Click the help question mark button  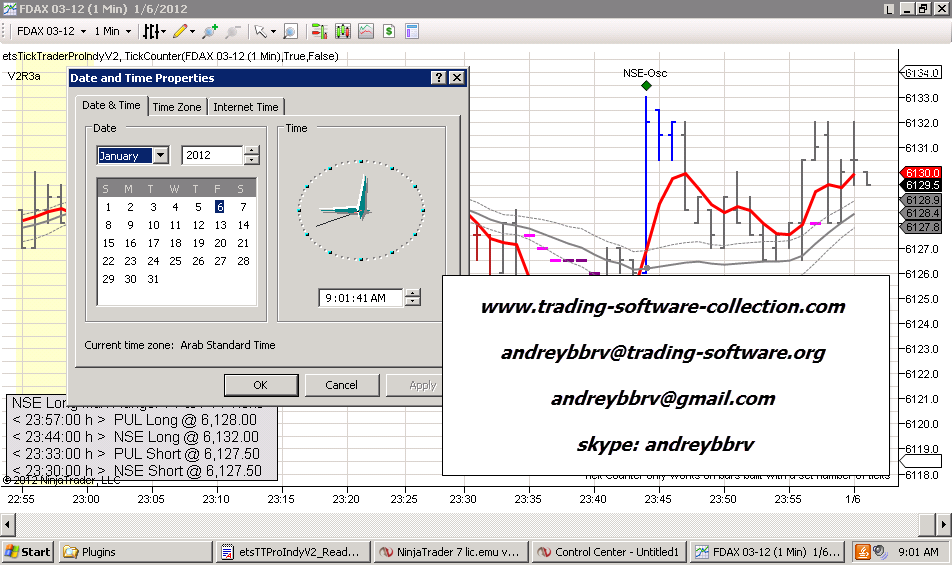pos(439,78)
